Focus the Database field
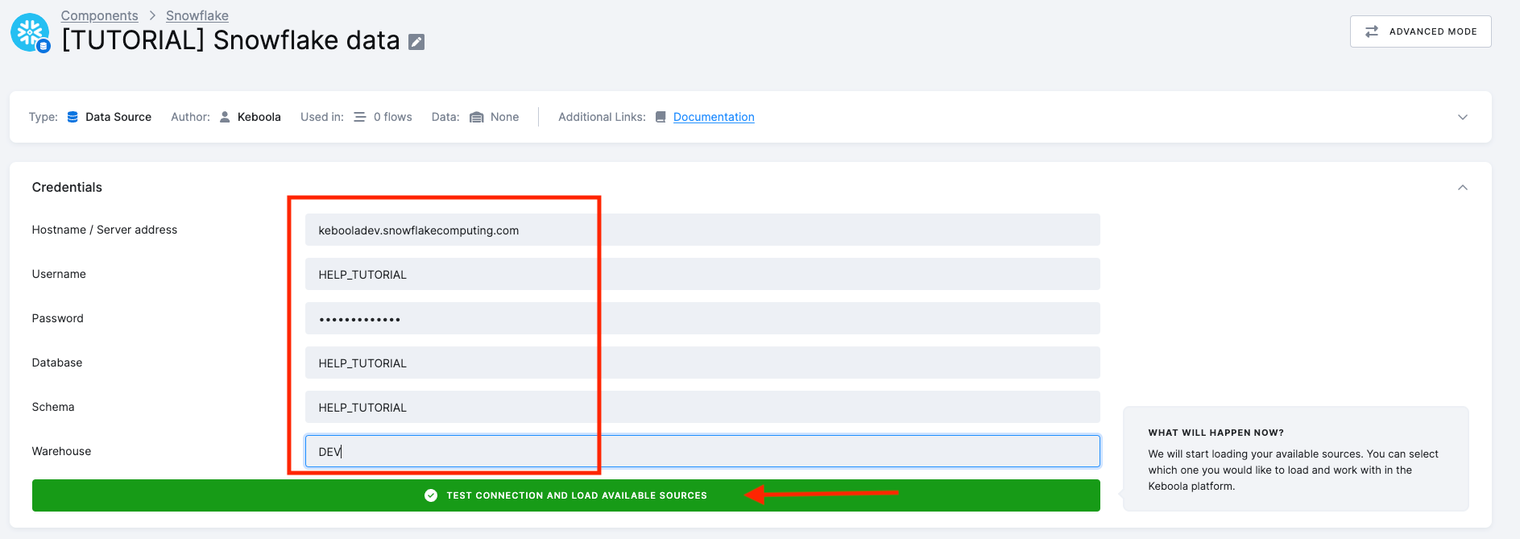This screenshot has height=539, width=1520. tap(703, 362)
